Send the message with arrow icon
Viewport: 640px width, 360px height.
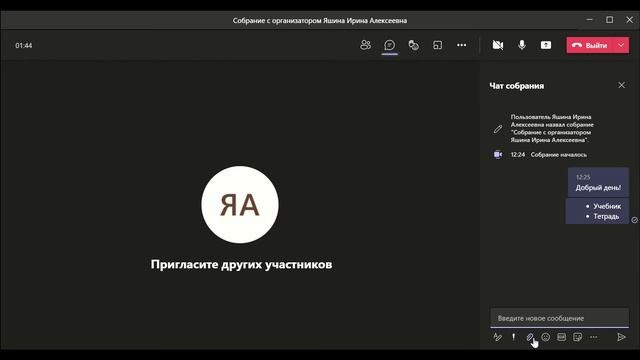pos(621,337)
